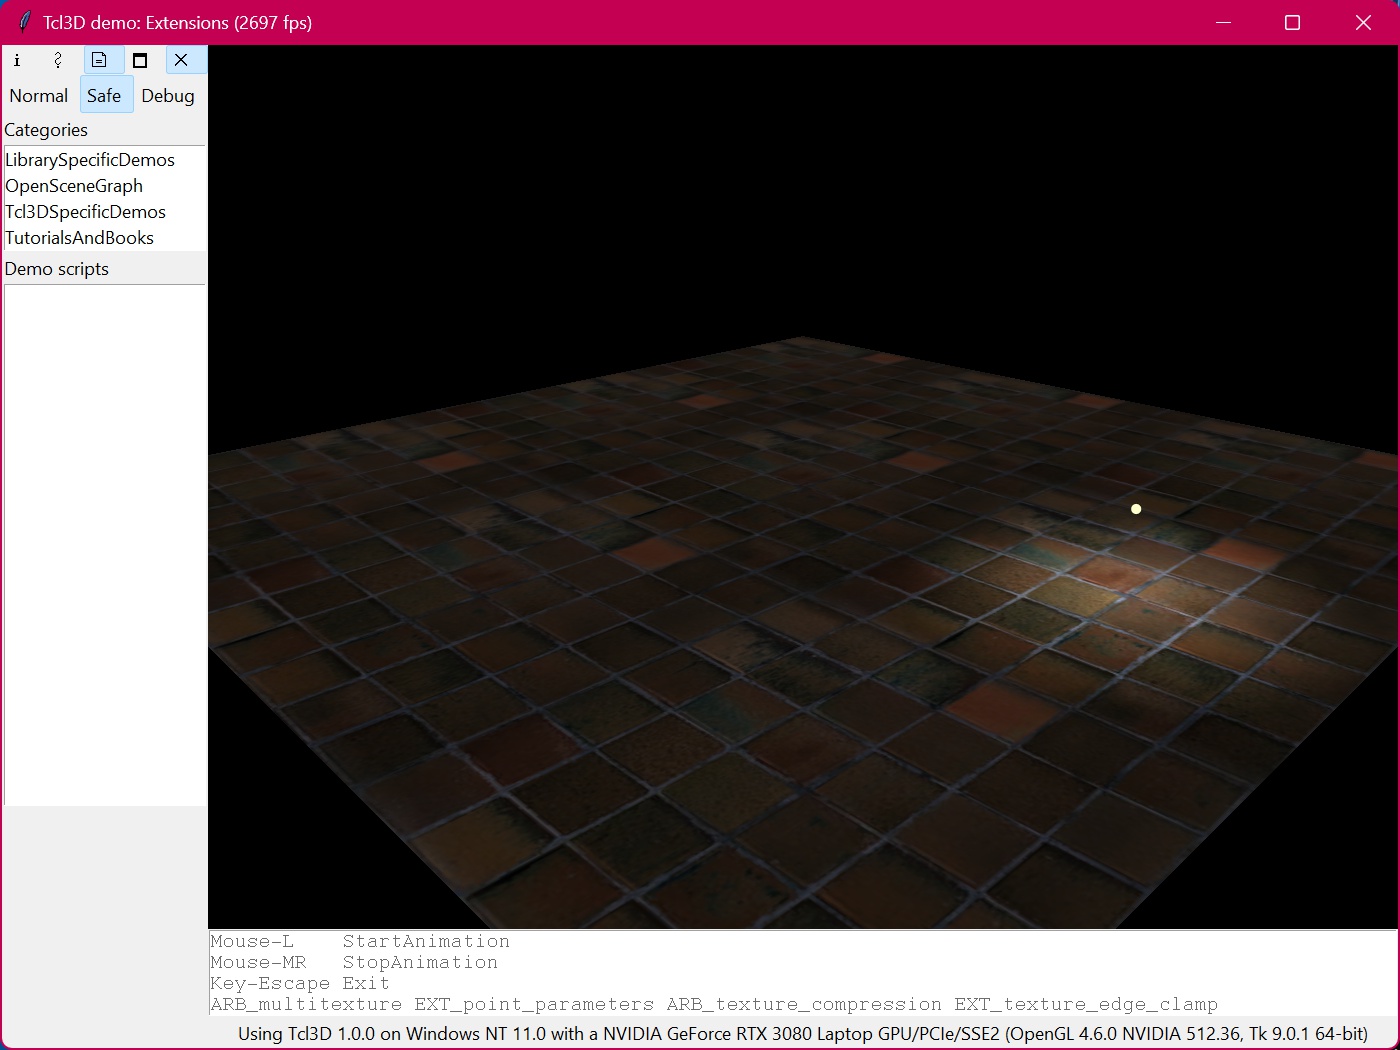Click the glowing light point on the floor
The image size is (1400, 1050).
1136,509
